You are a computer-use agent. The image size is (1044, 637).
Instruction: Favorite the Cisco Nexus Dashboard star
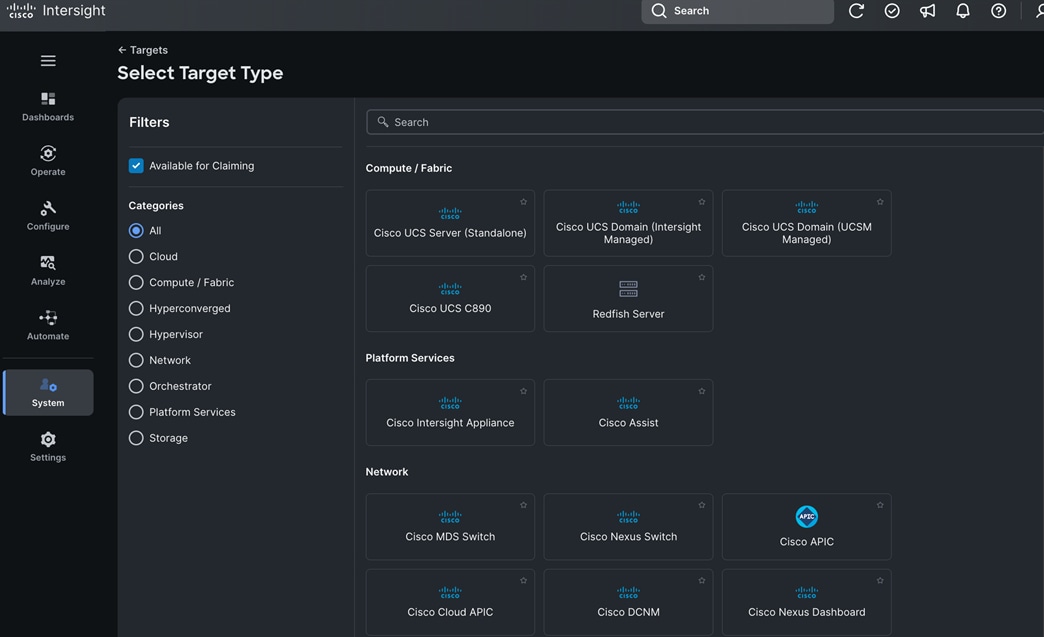pos(880,581)
